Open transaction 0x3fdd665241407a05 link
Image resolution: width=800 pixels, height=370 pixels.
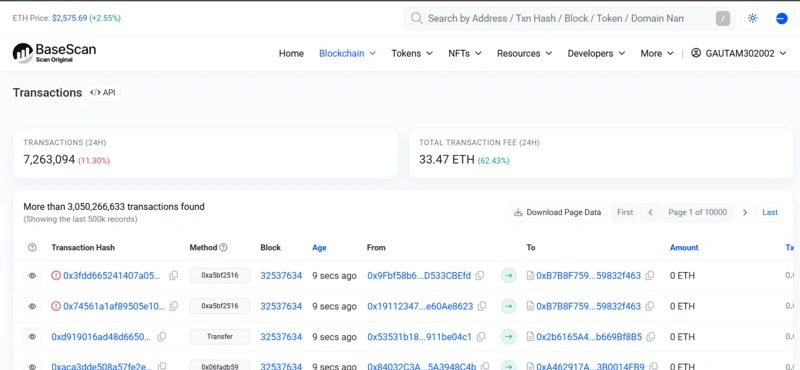coord(112,276)
